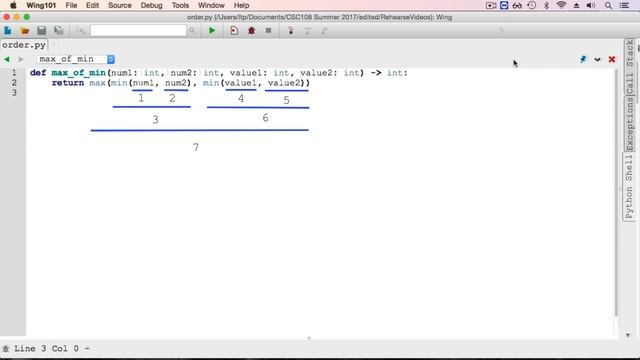Run the program with green play button

coord(212,31)
